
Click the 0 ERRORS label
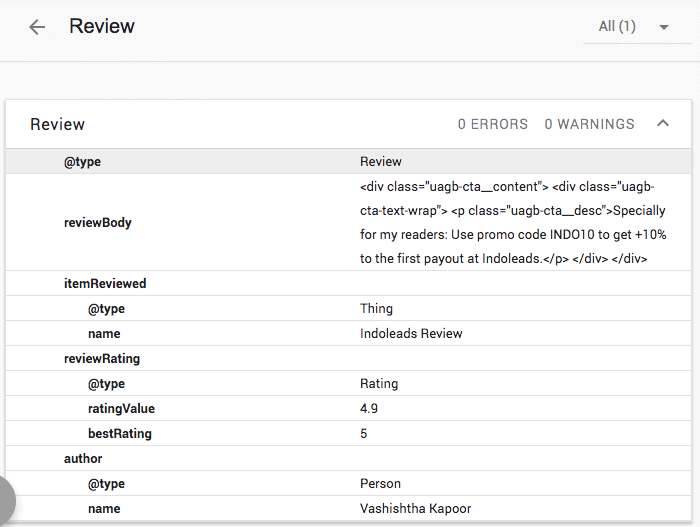[493, 124]
